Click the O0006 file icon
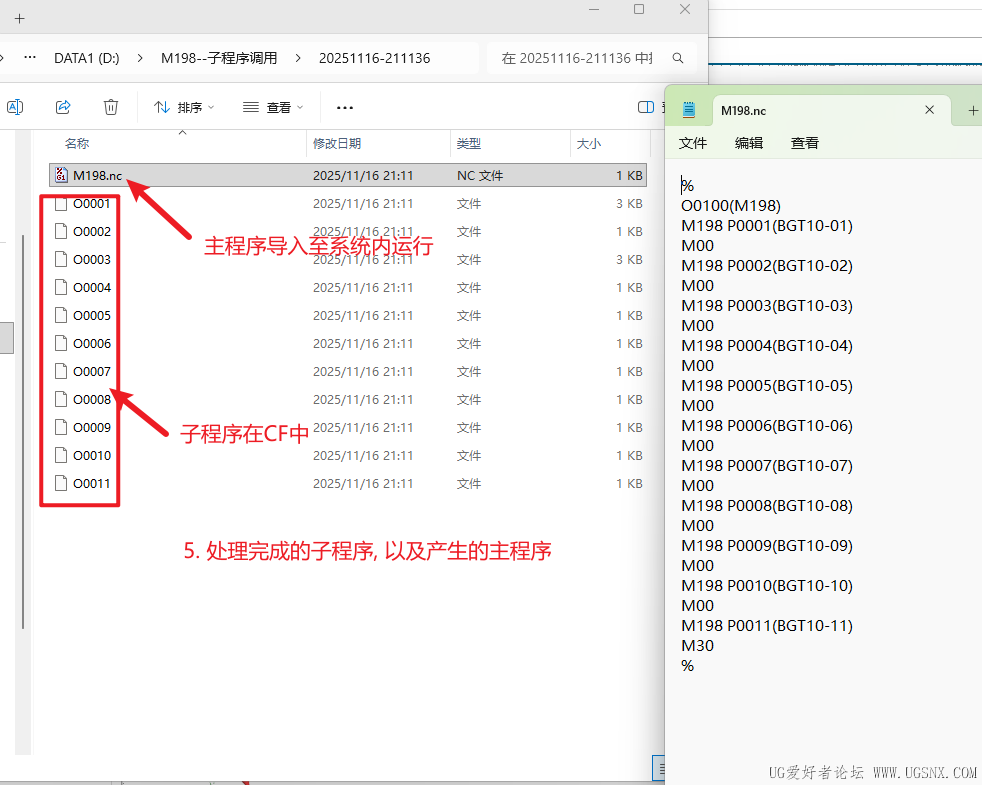This screenshot has width=982, height=785. 61,343
